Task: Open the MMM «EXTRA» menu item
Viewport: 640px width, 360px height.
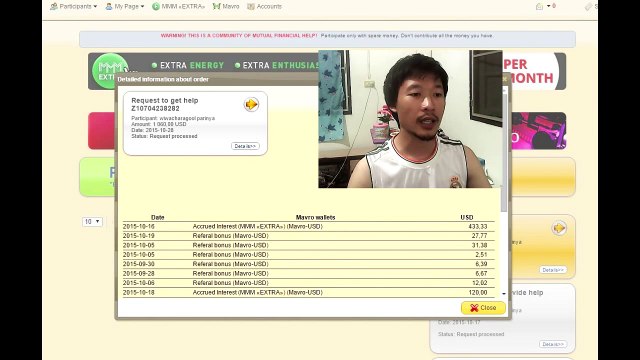Action: click(x=178, y=7)
